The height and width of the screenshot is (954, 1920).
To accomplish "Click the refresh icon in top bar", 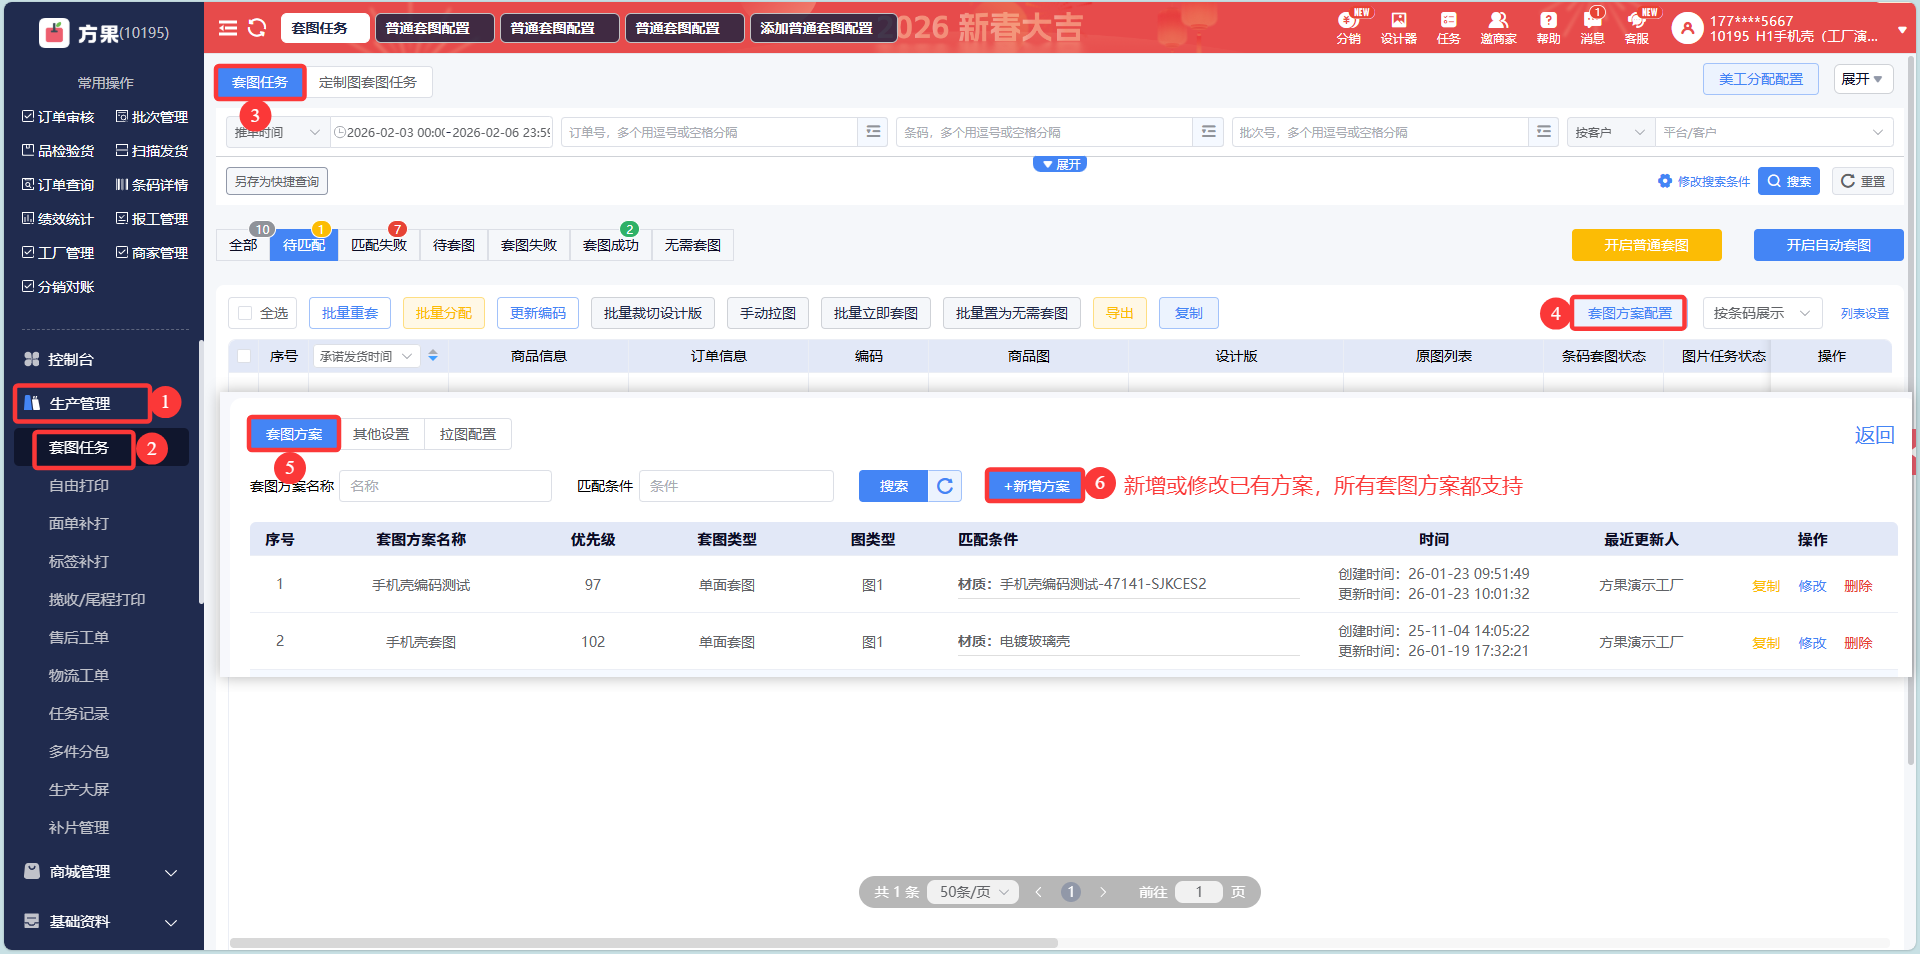I will (x=257, y=28).
